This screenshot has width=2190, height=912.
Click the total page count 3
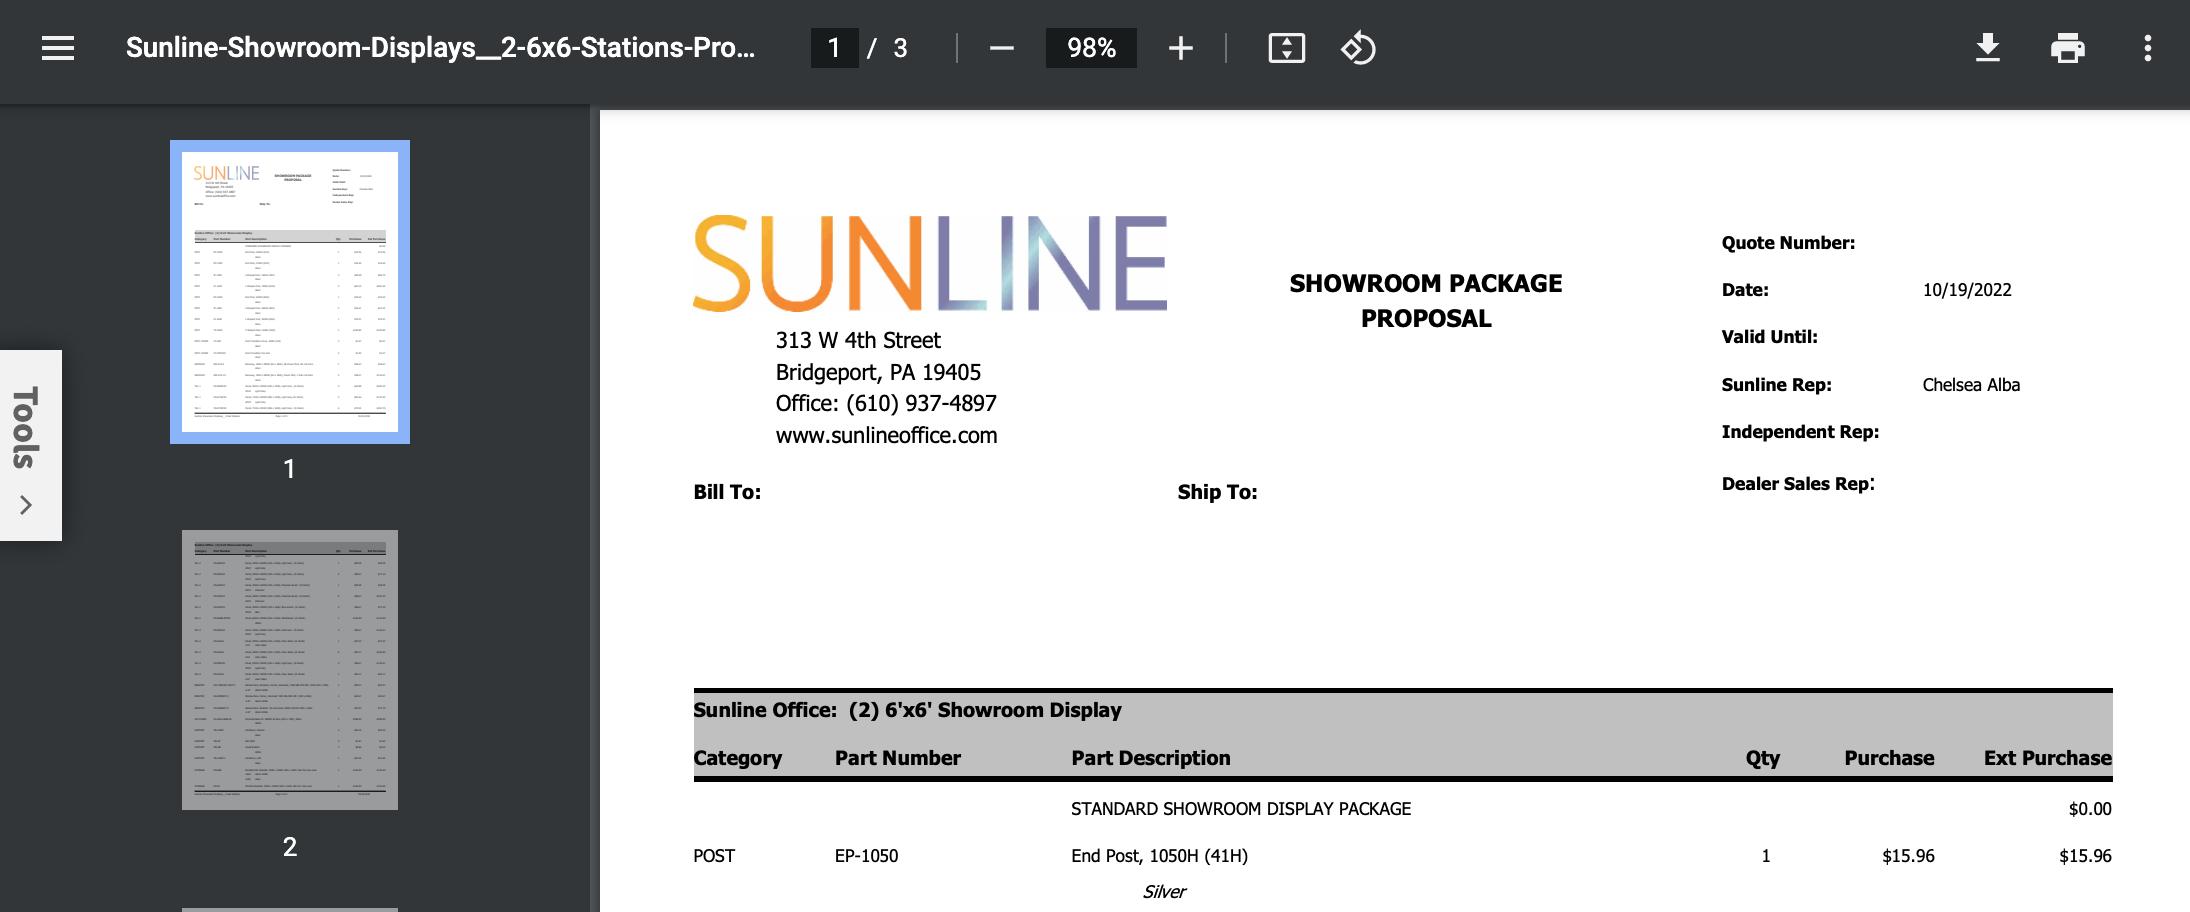(900, 48)
